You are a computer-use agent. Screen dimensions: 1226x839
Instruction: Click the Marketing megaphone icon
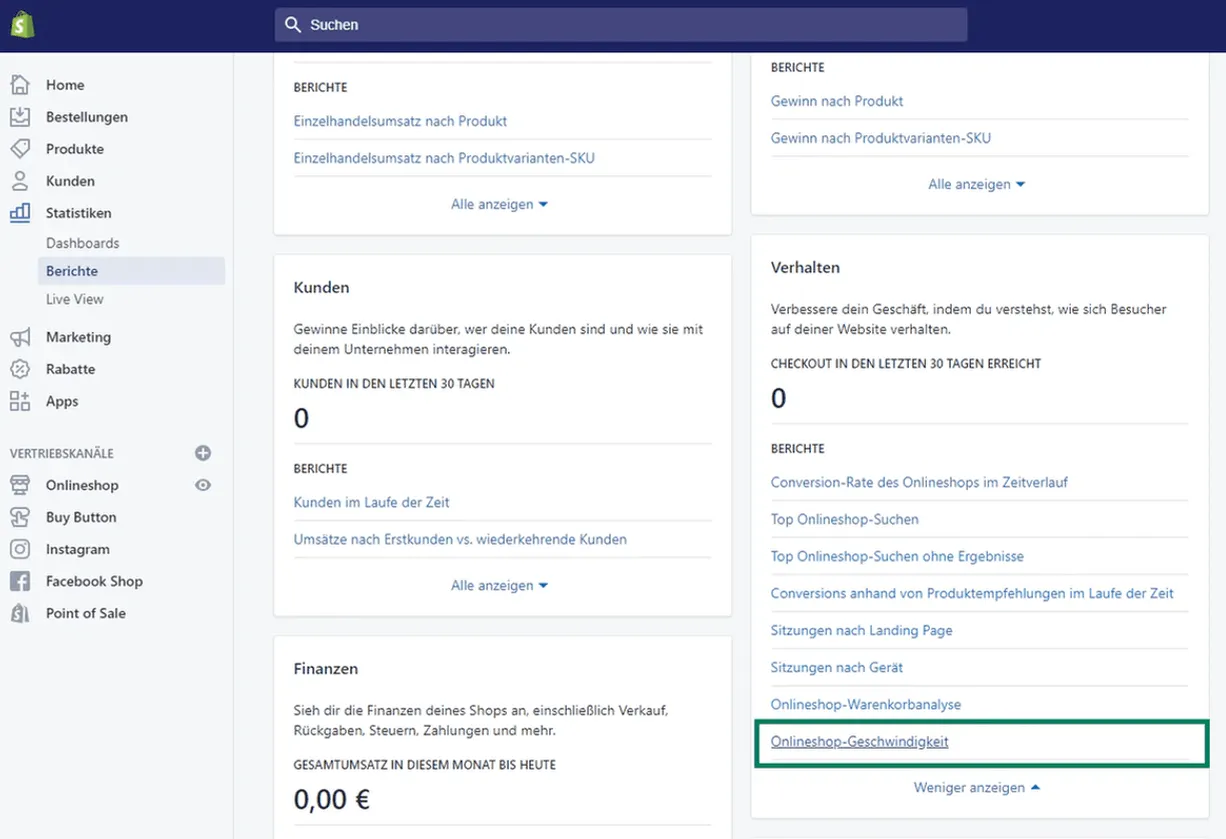20,337
